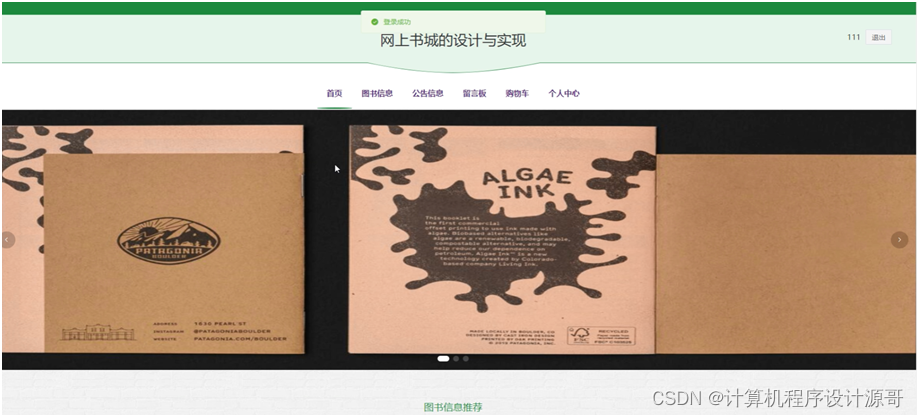Select third carousel indicator dot
The height and width of the screenshot is (417, 919).
(465, 358)
